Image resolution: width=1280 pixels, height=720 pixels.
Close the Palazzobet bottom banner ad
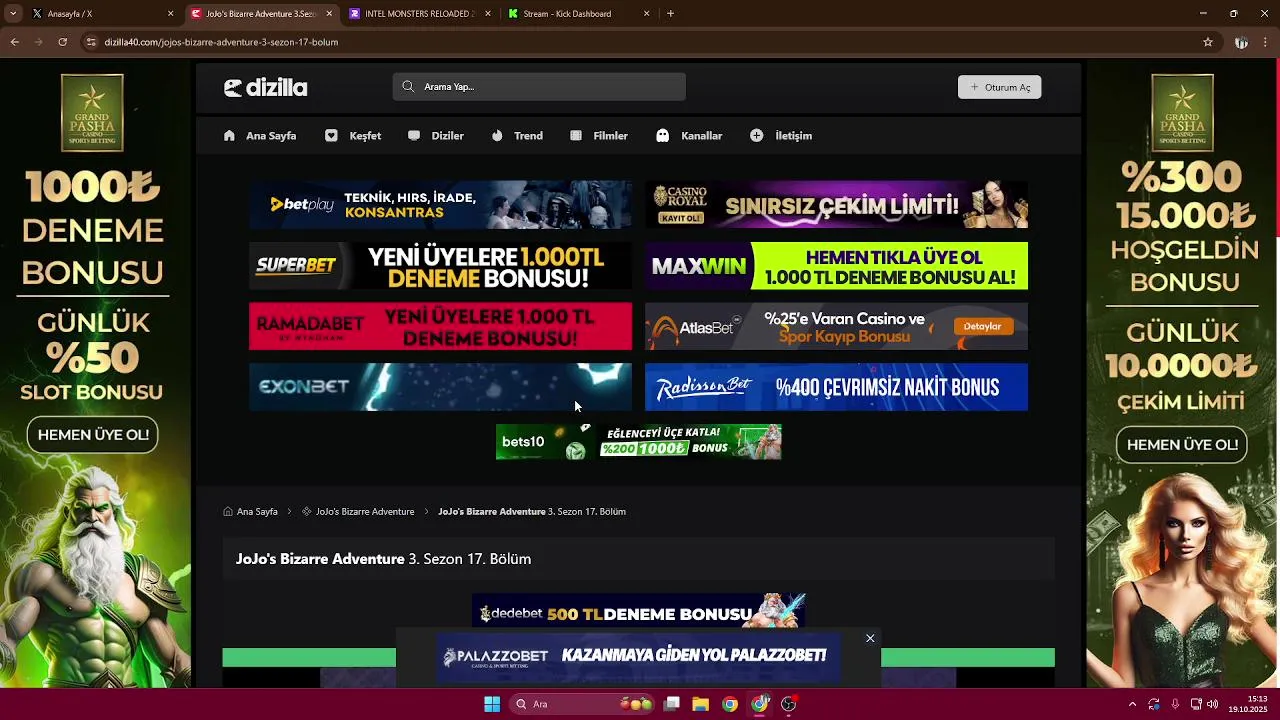(870, 638)
